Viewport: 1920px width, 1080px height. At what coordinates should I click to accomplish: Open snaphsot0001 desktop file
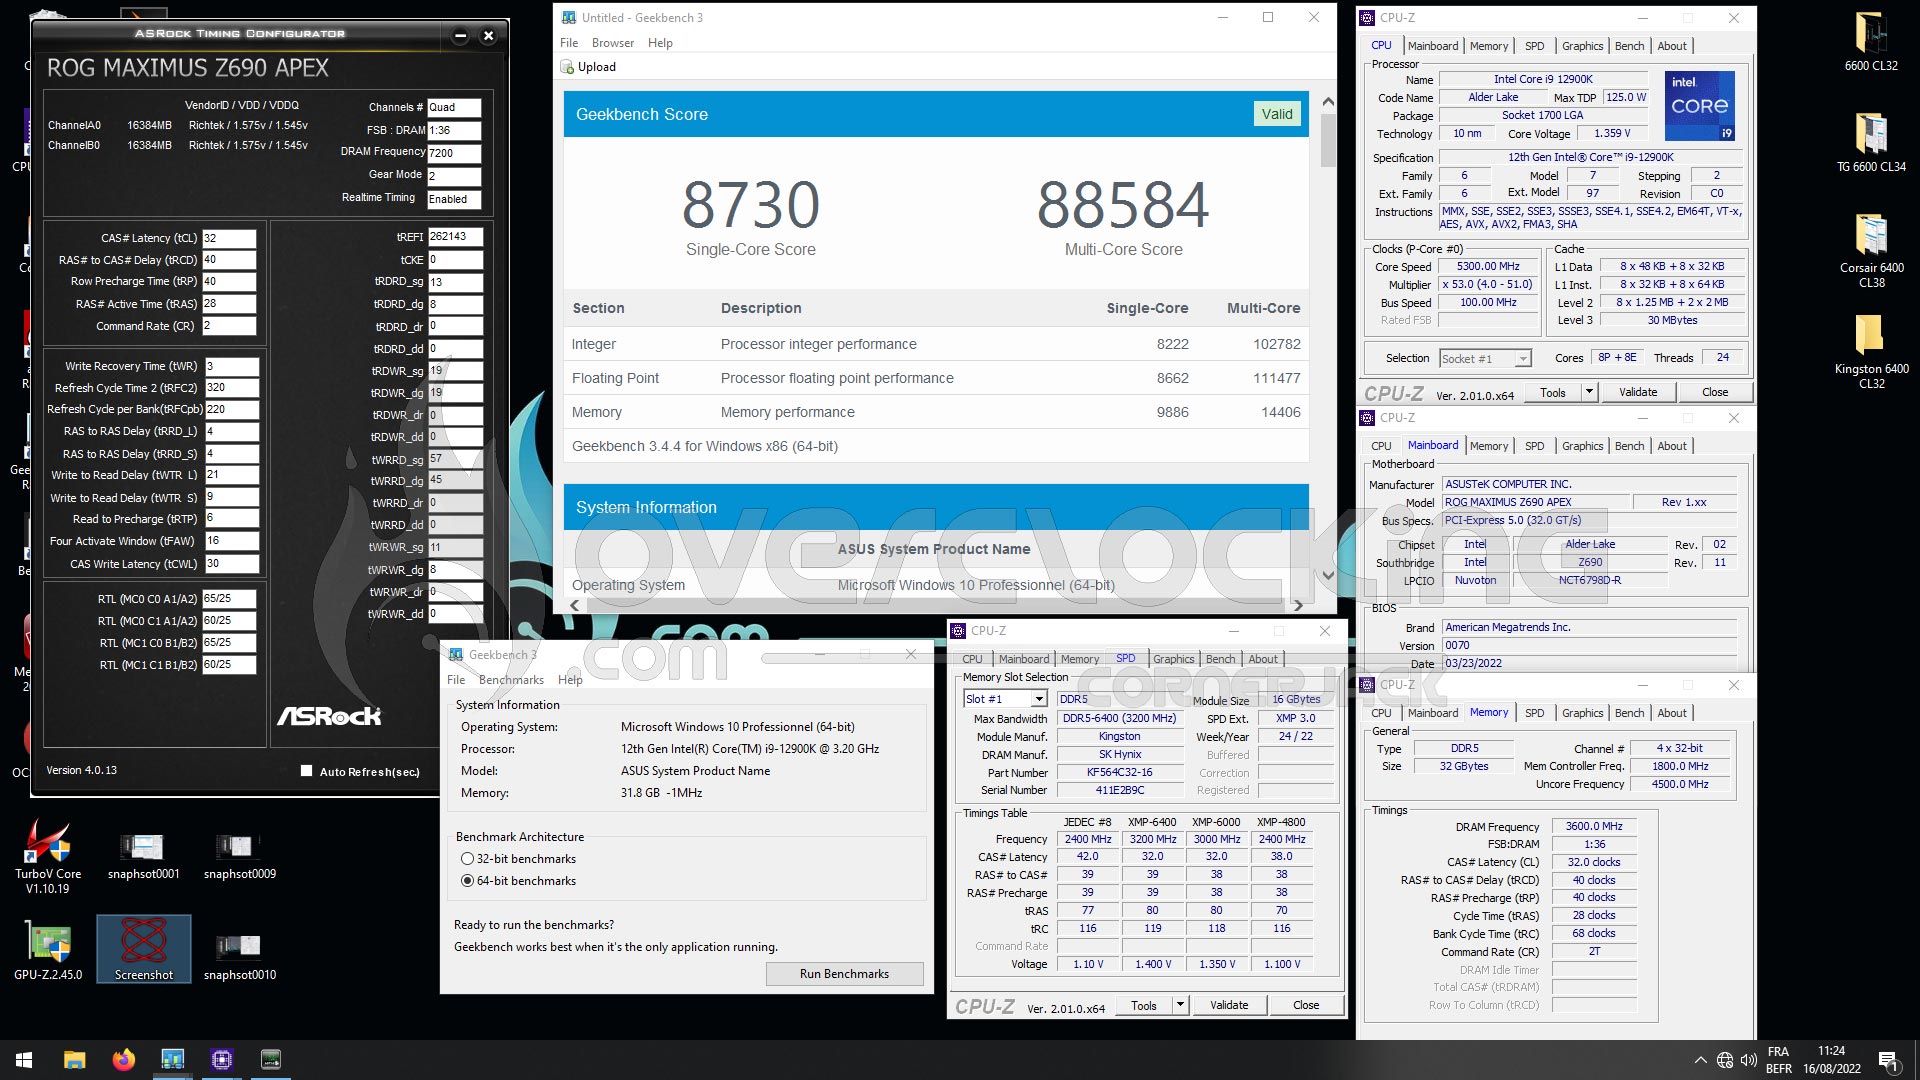pyautogui.click(x=143, y=857)
